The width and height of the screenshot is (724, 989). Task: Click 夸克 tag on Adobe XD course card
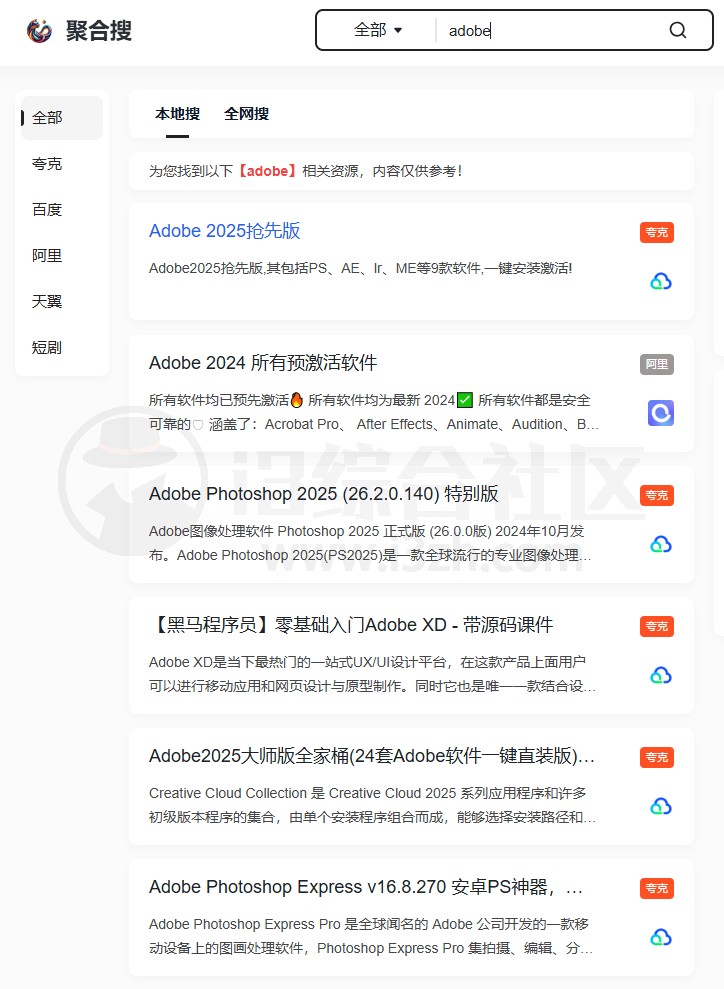(x=657, y=626)
